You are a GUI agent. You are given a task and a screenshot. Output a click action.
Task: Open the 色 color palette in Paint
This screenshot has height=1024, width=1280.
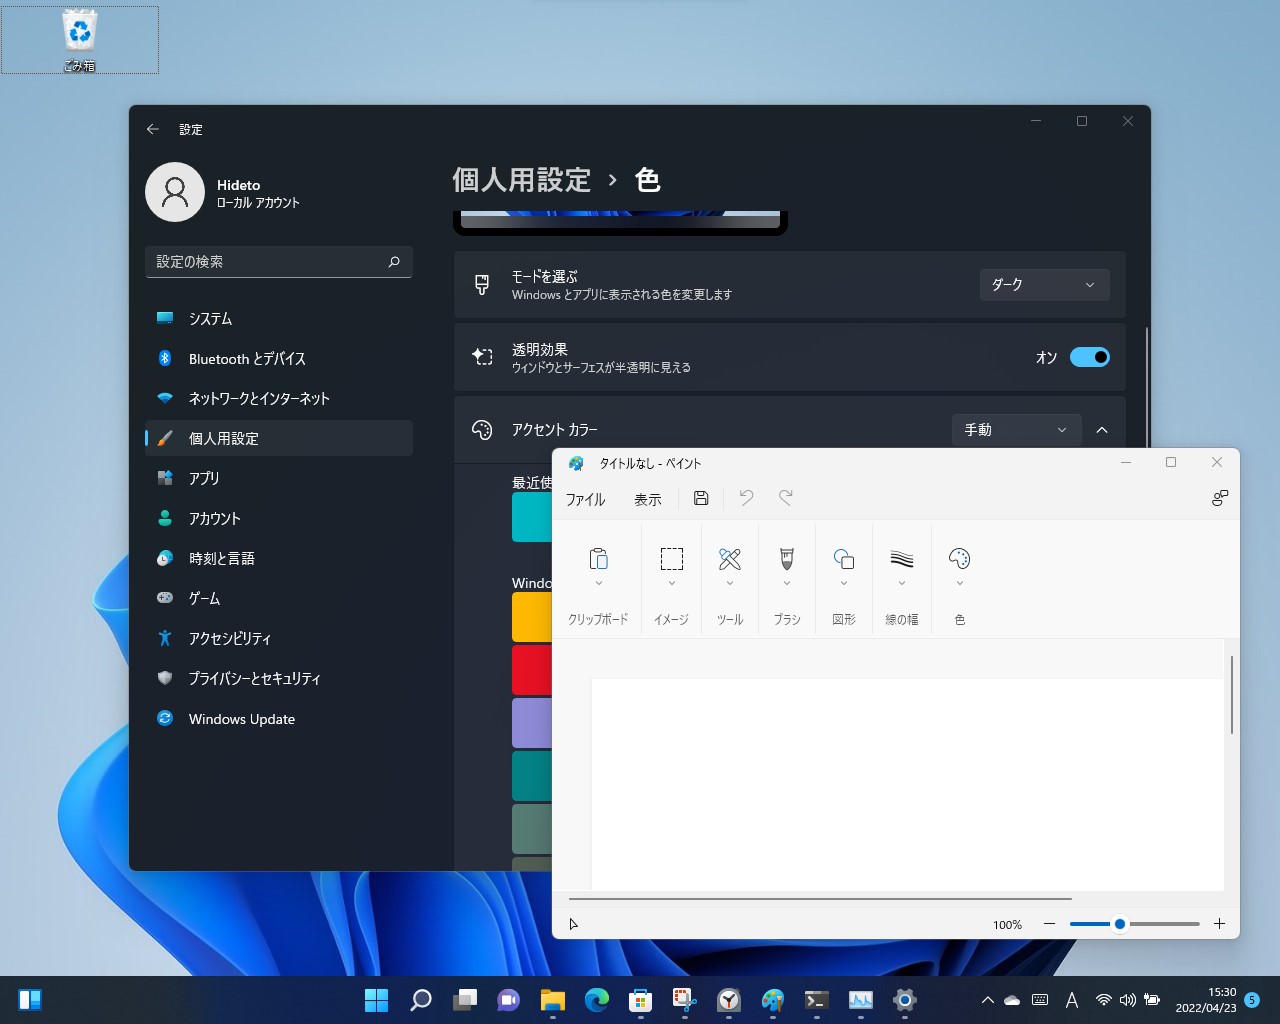pos(958,559)
